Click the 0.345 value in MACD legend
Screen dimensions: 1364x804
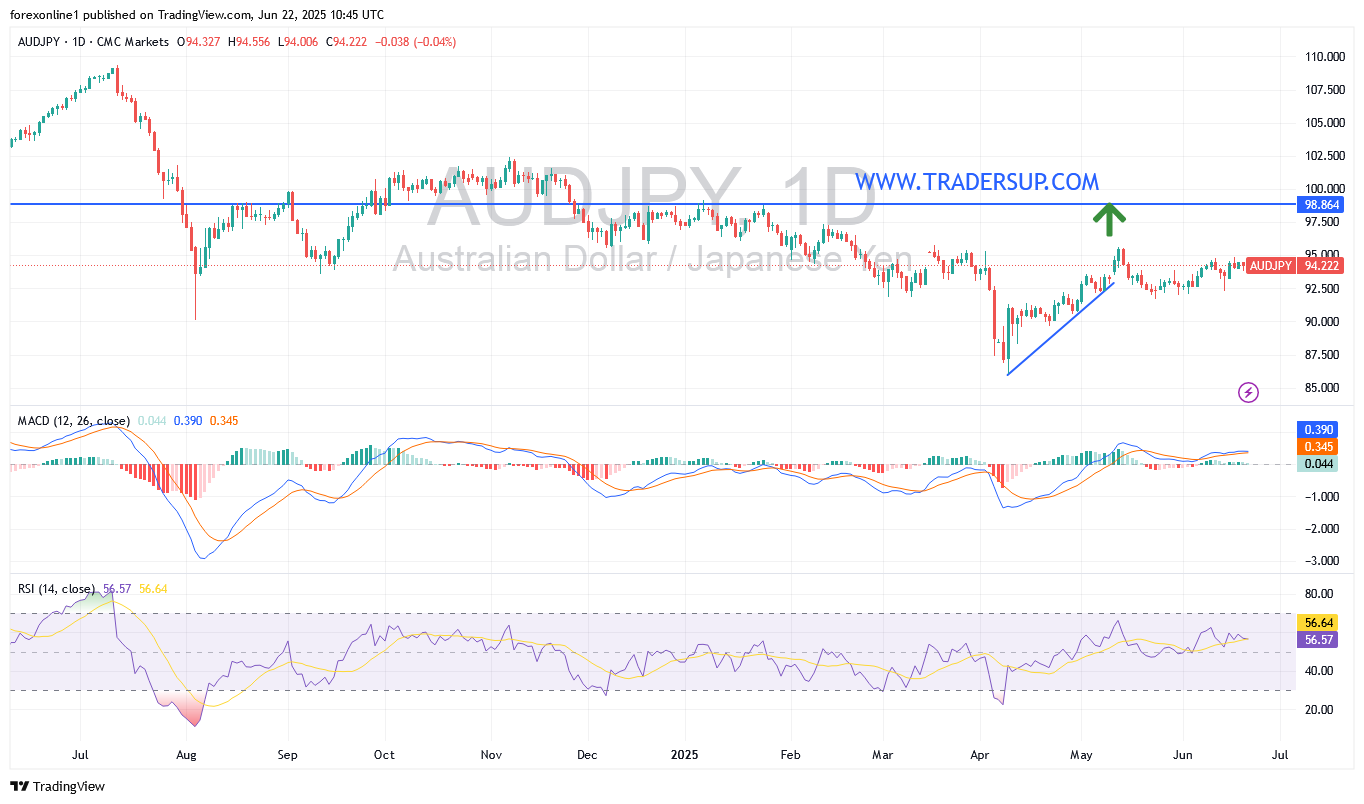(x=225, y=421)
